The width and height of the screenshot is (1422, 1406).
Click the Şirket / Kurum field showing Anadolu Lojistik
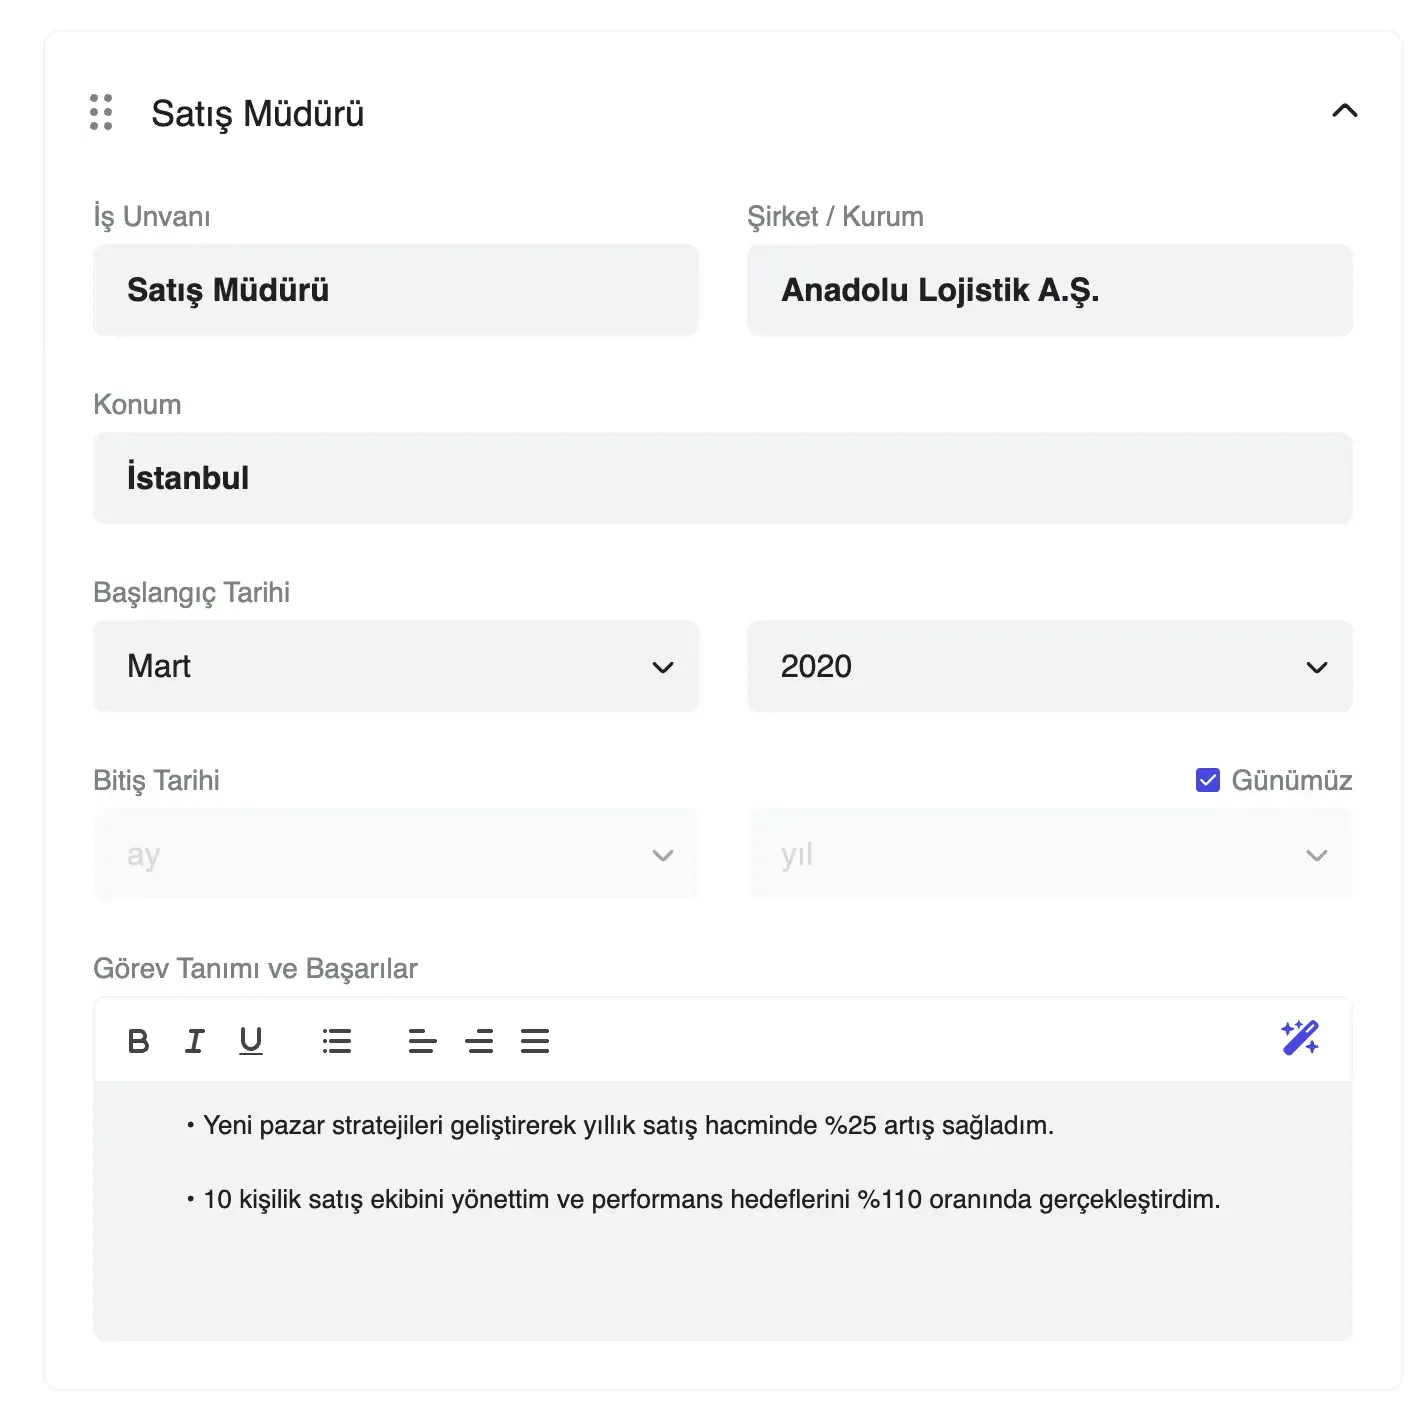(x=1049, y=290)
